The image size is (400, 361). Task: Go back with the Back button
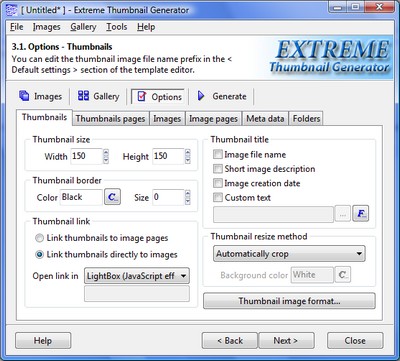(230, 341)
